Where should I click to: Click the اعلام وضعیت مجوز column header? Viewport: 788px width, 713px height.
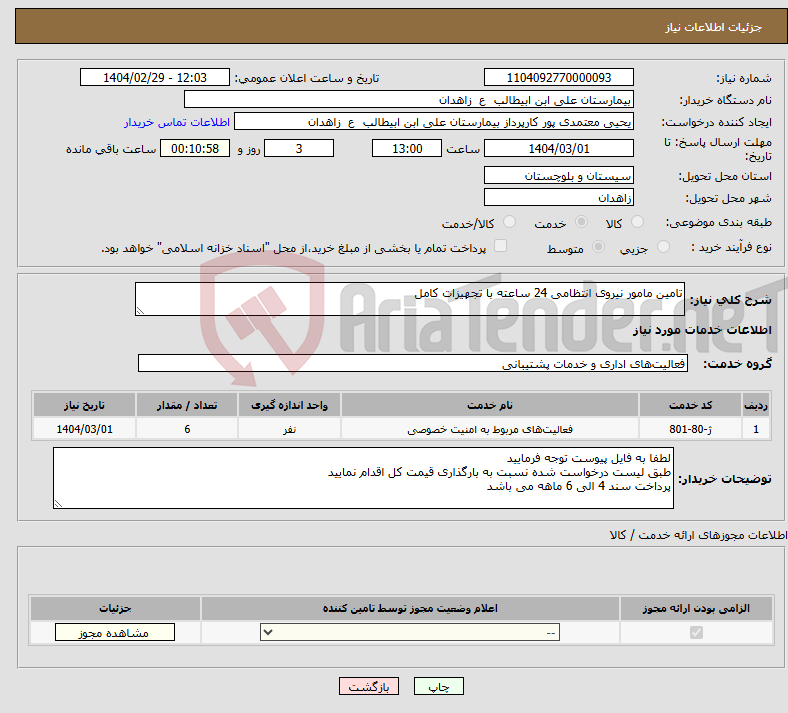pos(410,608)
